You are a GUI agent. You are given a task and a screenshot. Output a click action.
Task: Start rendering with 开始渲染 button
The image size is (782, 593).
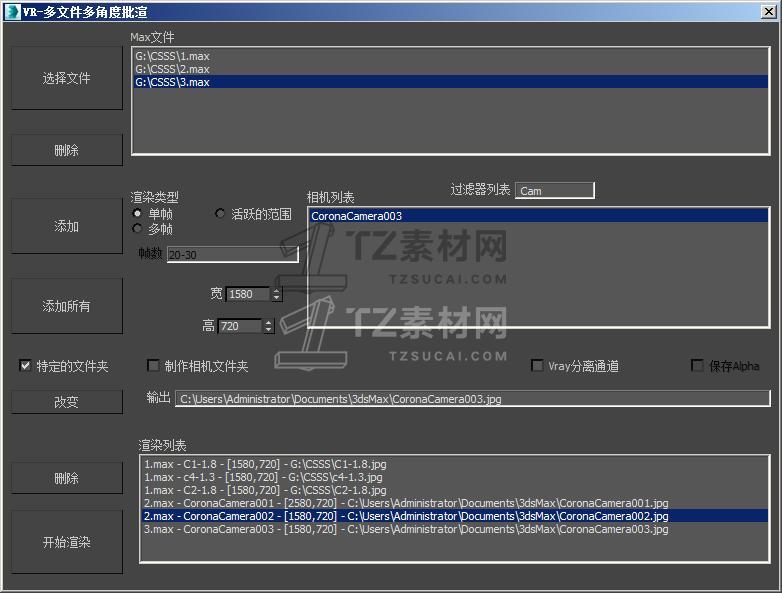pyautogui.click(x=67, y=542)
